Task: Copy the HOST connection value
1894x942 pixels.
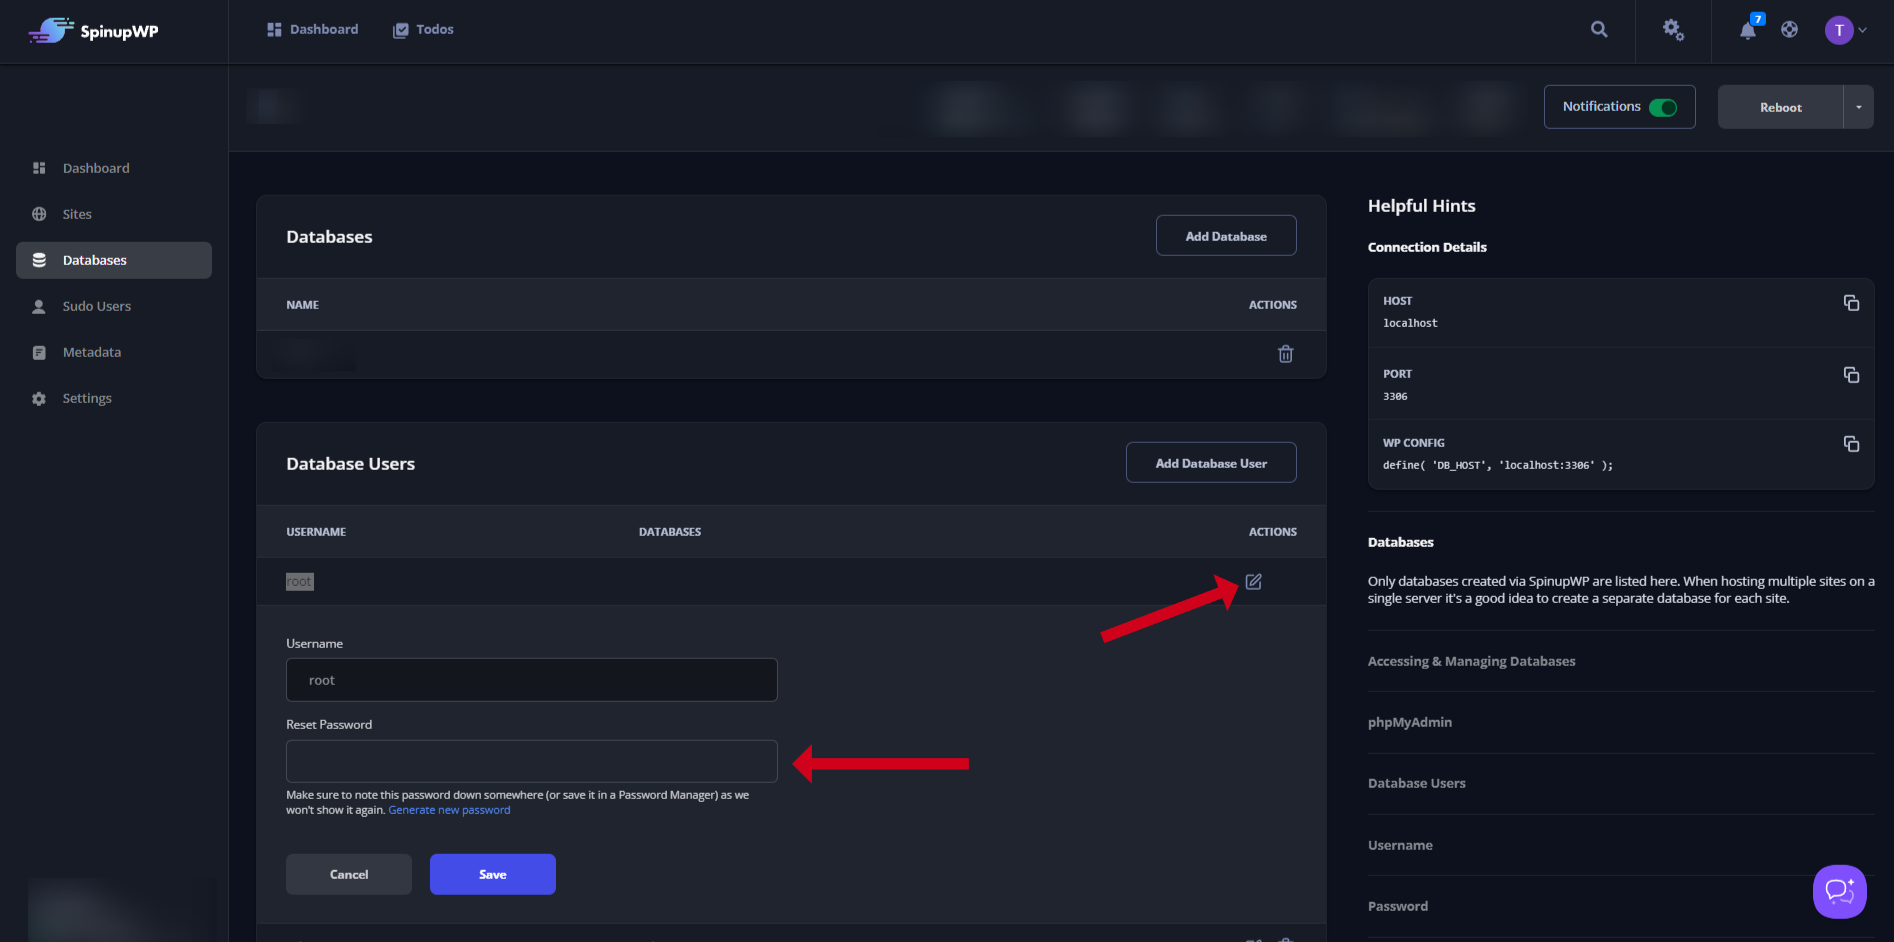Action: tap(1851, 303)
